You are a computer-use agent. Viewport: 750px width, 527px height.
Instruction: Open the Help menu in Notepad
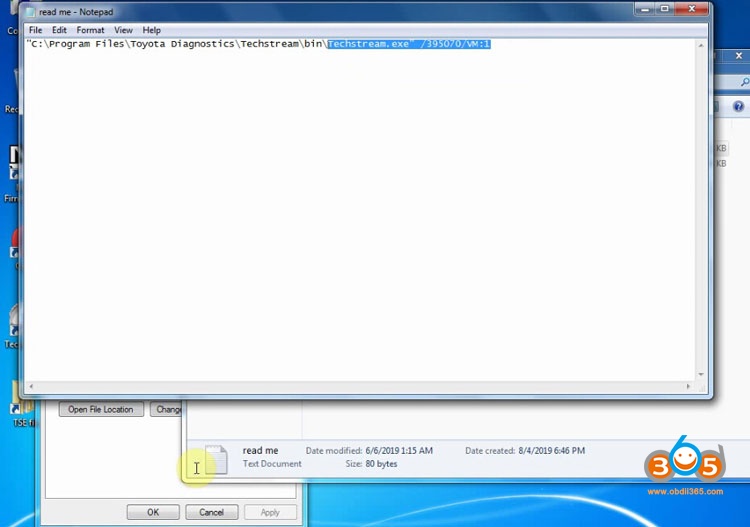(x=152, y=30)
